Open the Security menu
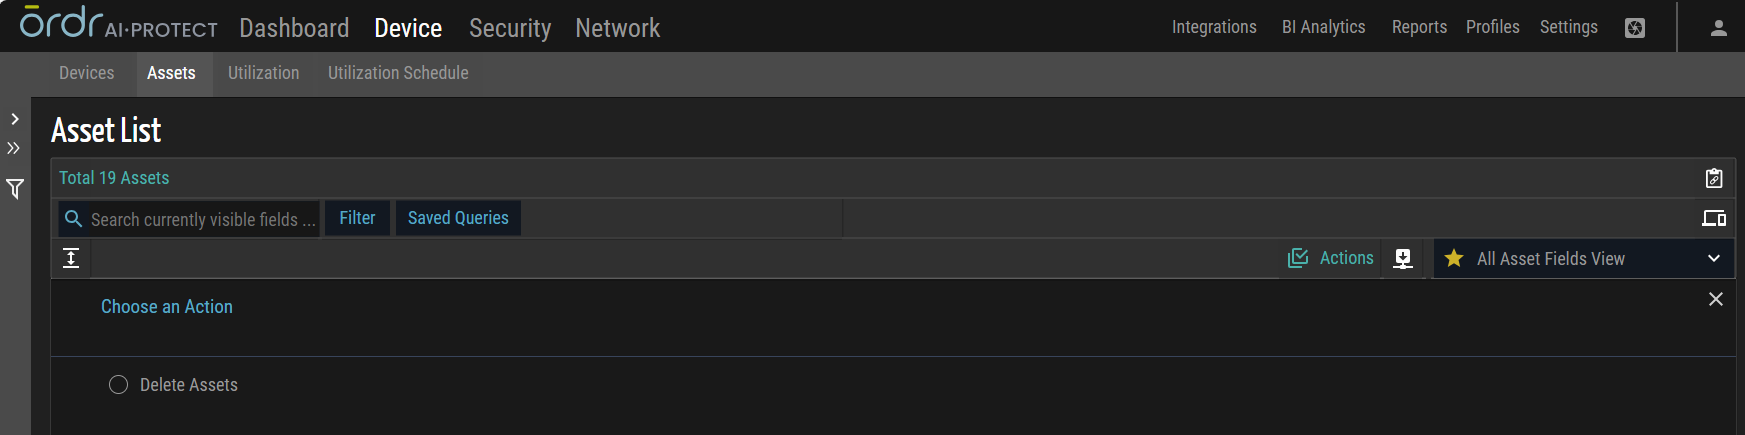 click(x=510, y=28)
